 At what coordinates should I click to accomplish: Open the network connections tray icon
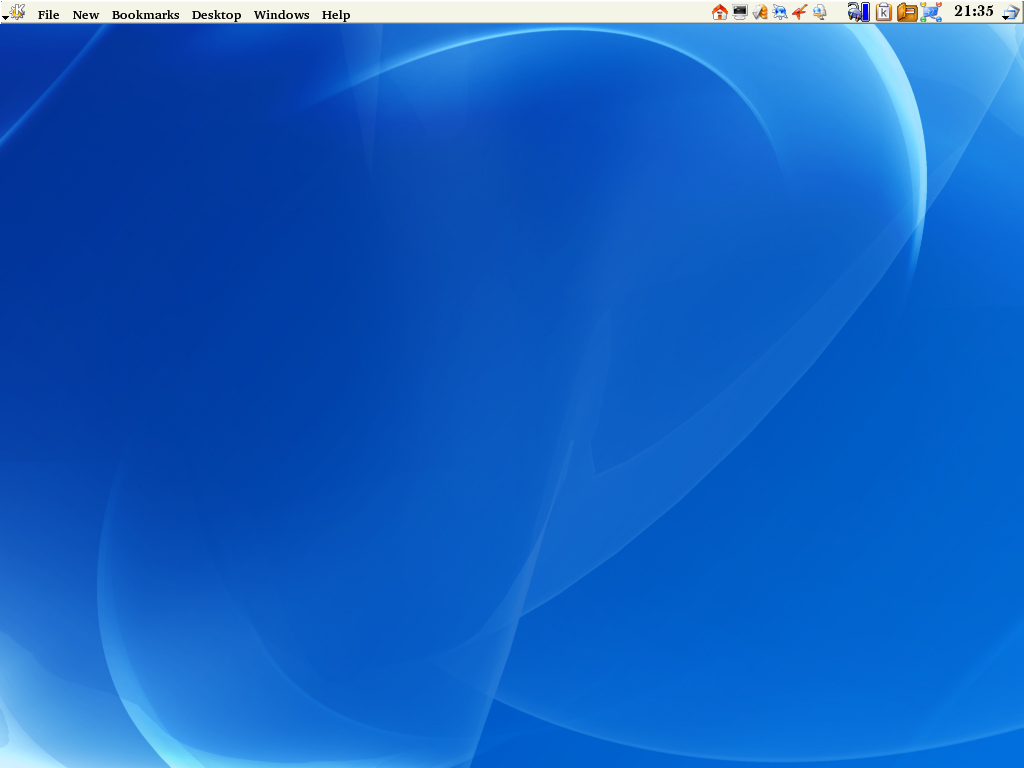coord(931,12)
